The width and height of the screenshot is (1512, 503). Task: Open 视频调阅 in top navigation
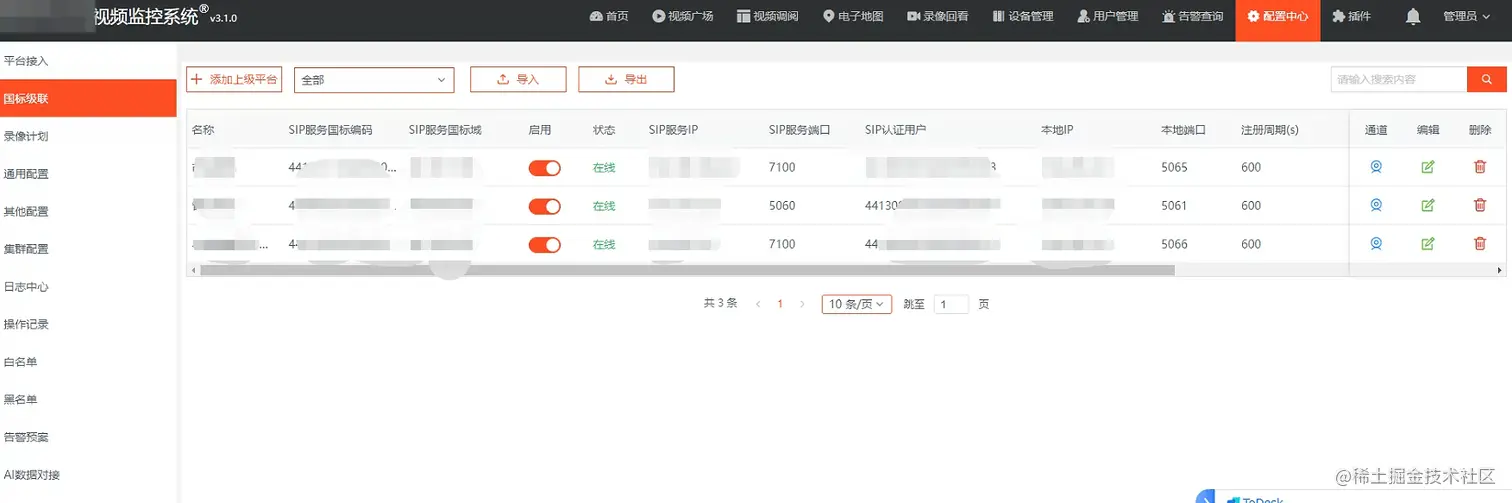[x=768, y=17]
